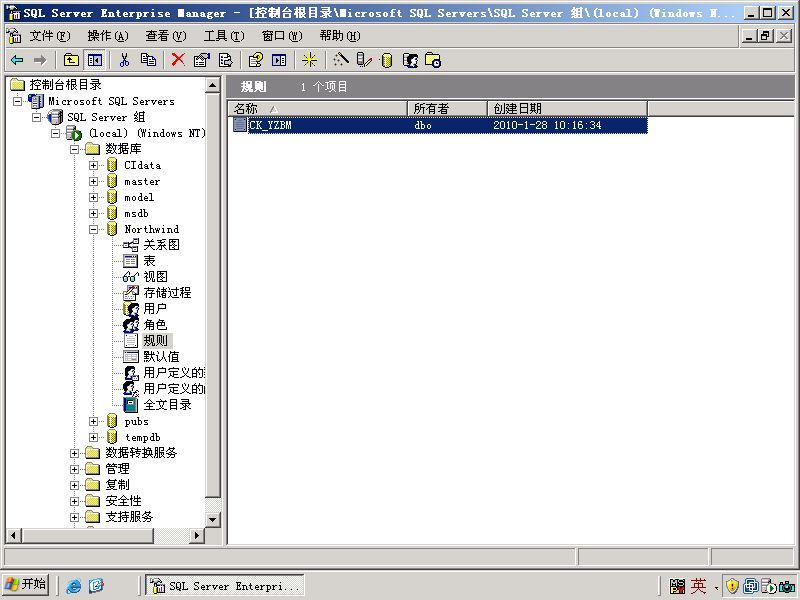Open the 操作(A) menu
Image resolution: width=800 pixels, height=600 pixels.
coord(108,36)
